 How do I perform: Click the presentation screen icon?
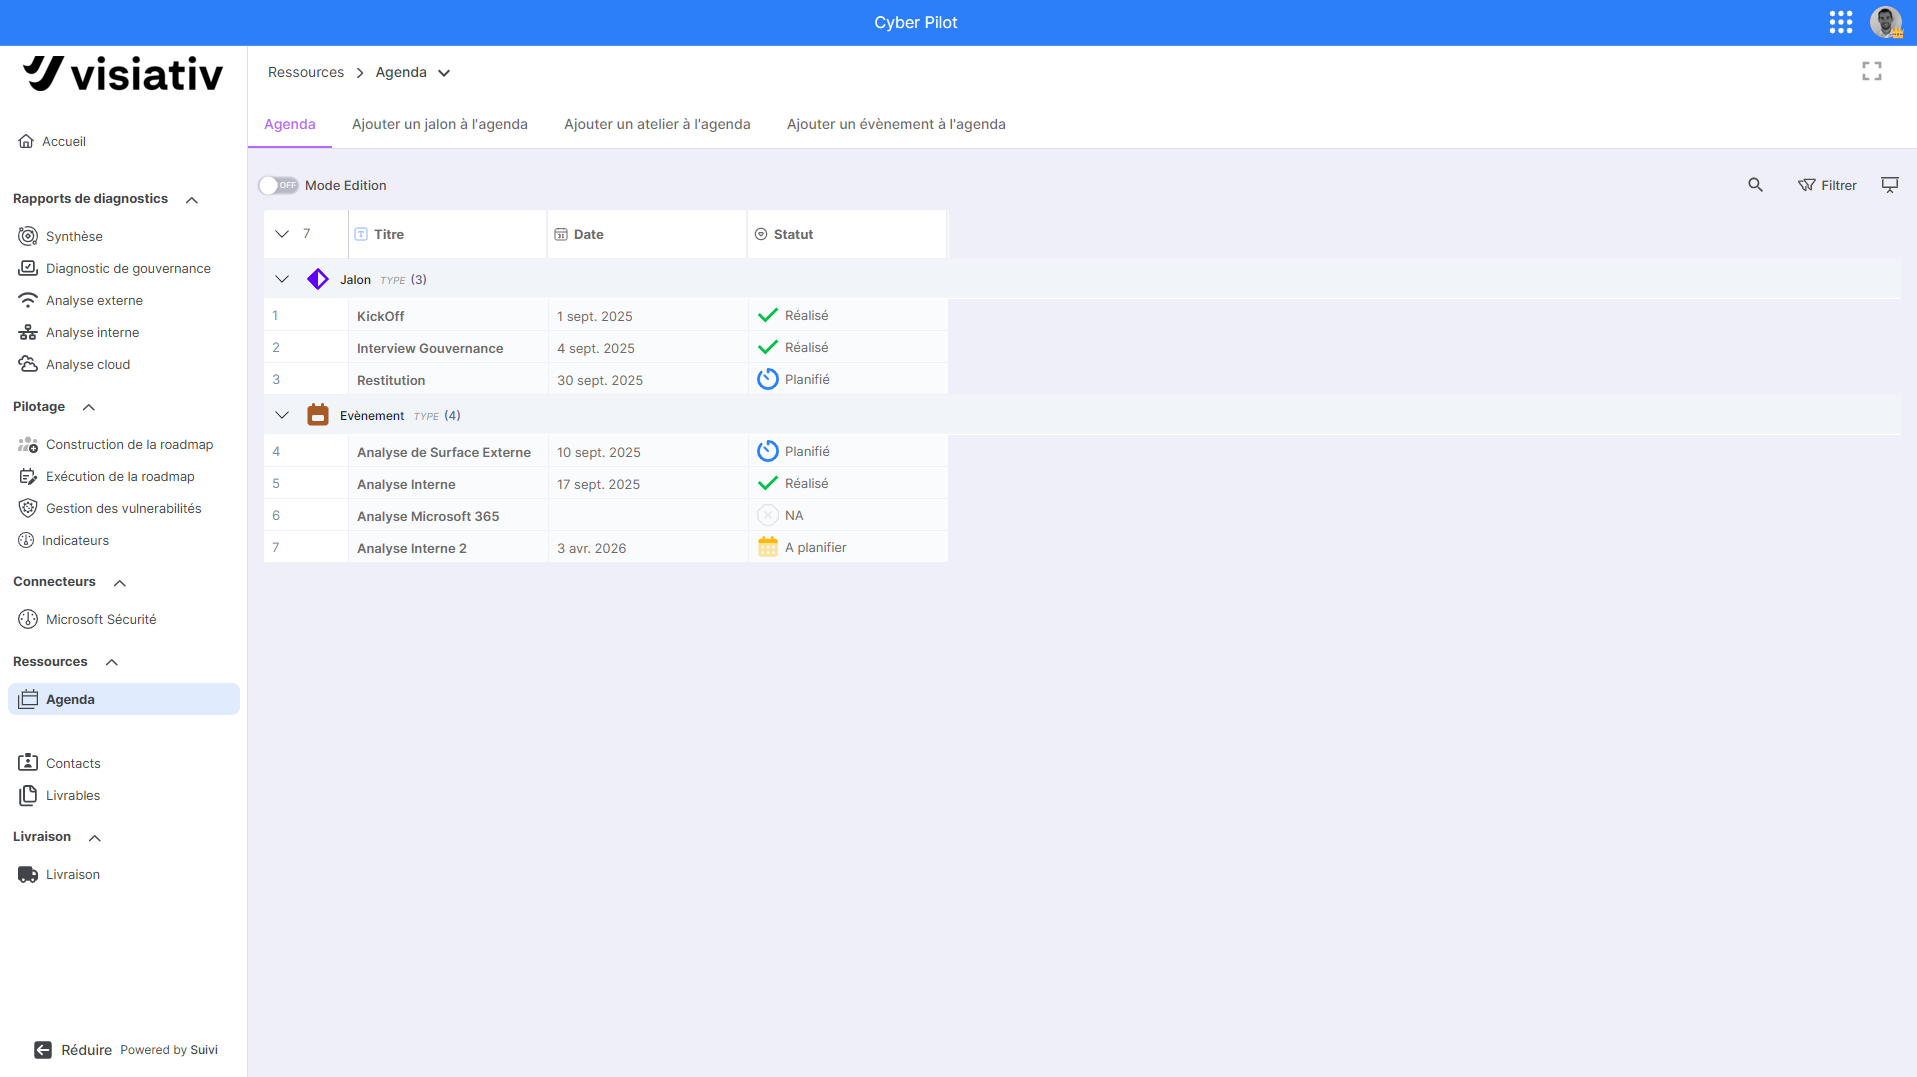[x=1889, y=185]
